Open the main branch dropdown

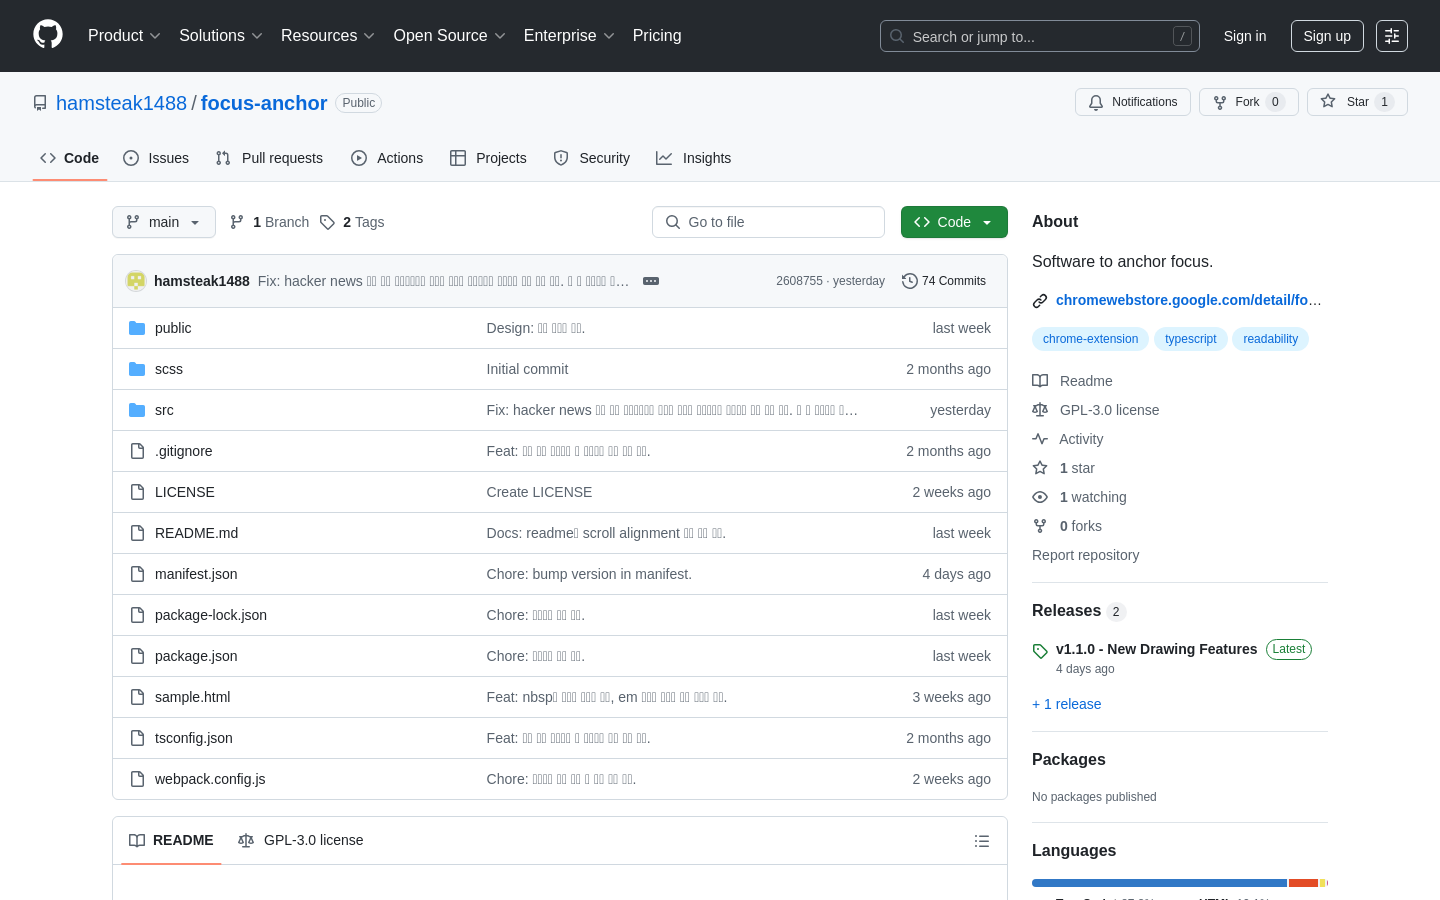click(x=164, y=222)
